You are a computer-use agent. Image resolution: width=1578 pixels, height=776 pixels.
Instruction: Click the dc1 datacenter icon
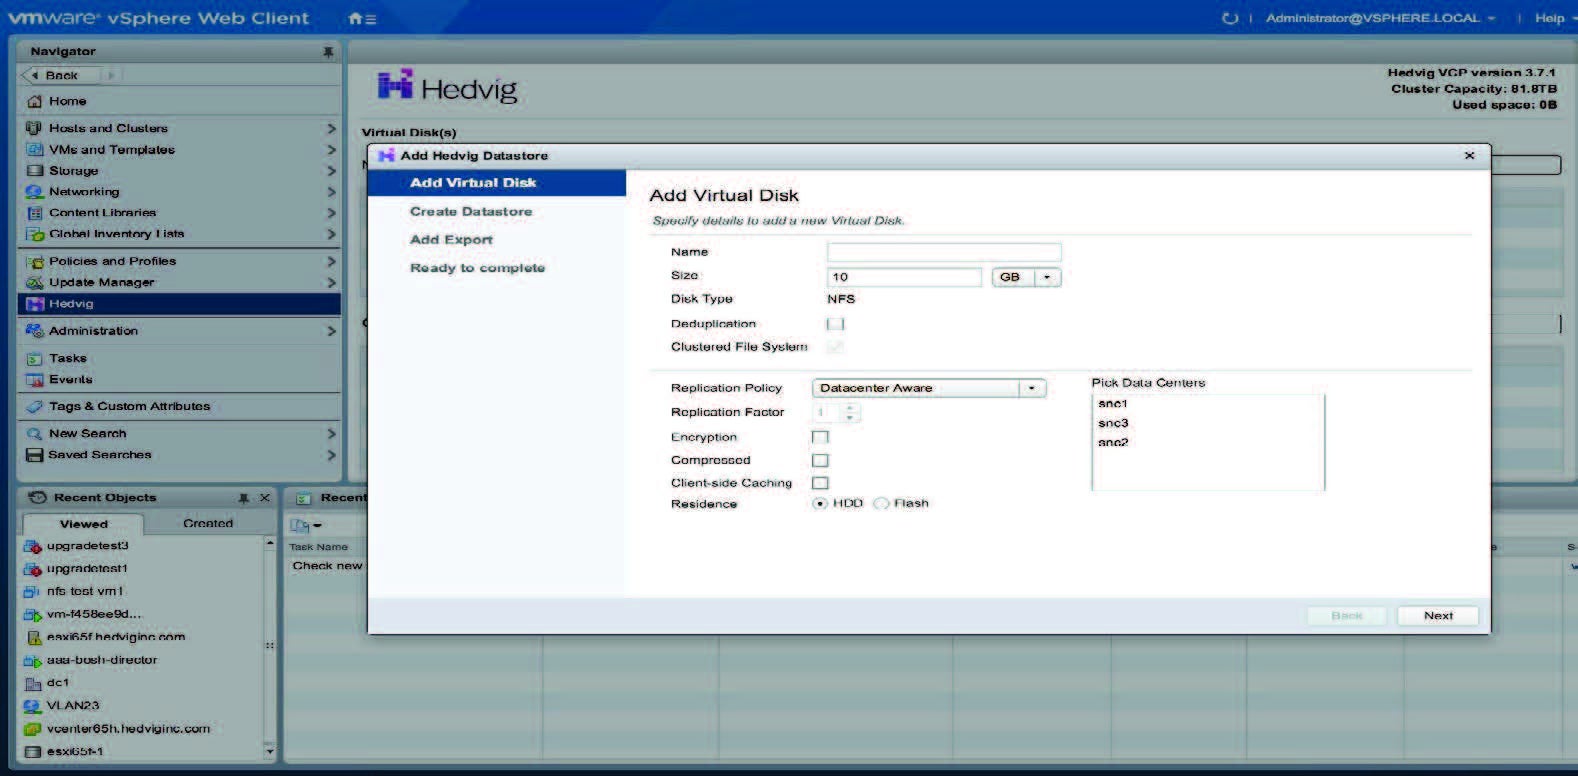(x=32, y=683)
